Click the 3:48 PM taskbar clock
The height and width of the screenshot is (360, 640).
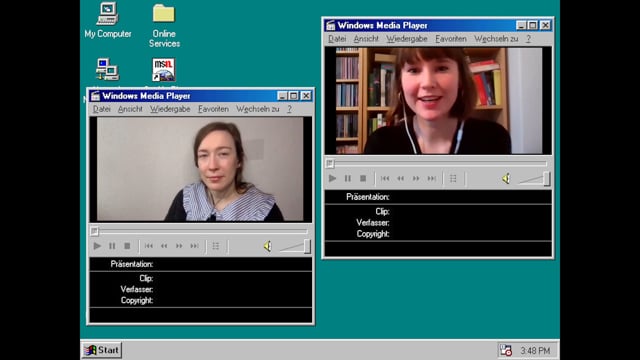pos(535,351)
